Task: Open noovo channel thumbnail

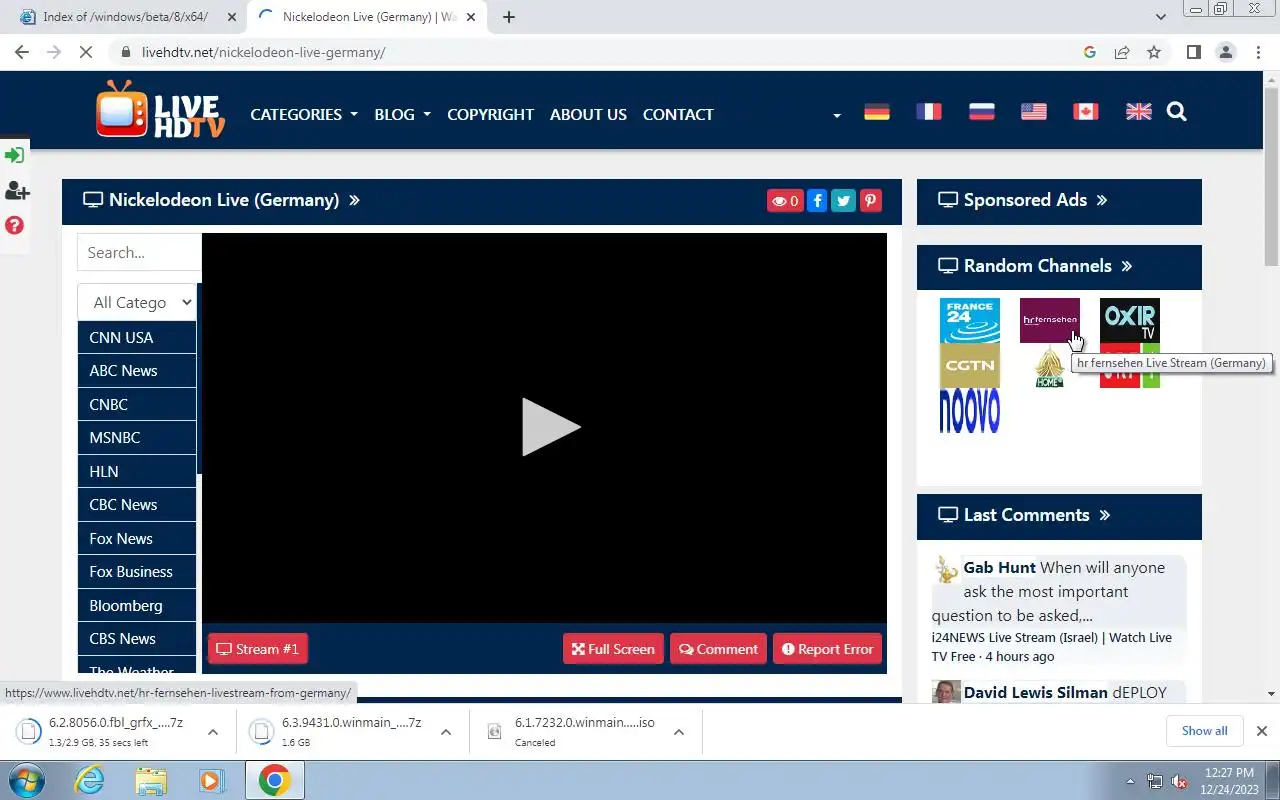Action: [970, 410]
